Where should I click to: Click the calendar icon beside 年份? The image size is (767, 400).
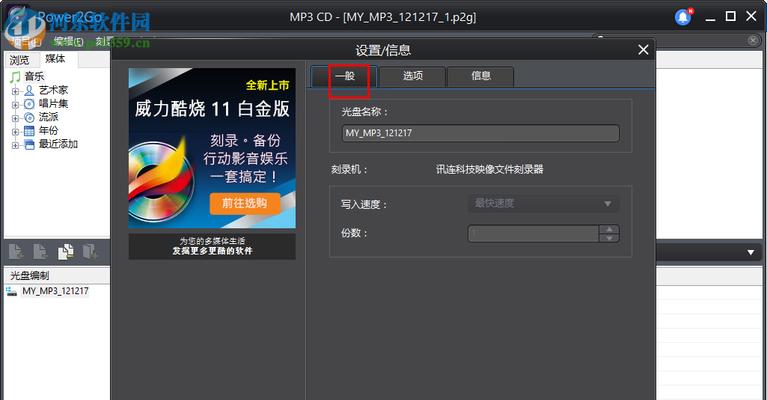(x=29, y=131)
